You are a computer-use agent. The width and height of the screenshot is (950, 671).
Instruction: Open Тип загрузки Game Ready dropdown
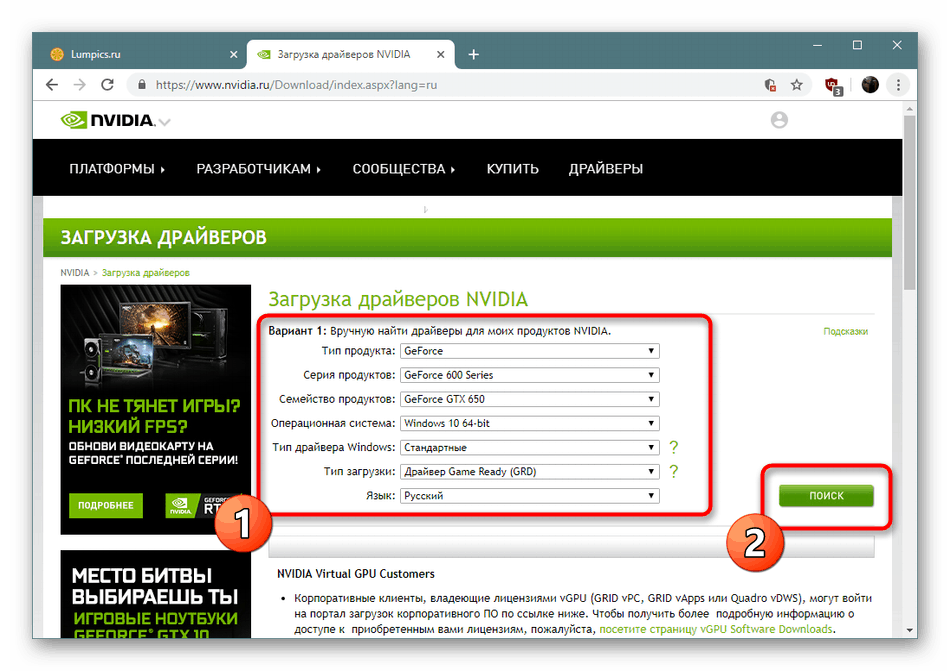click(x=530, y=472)
